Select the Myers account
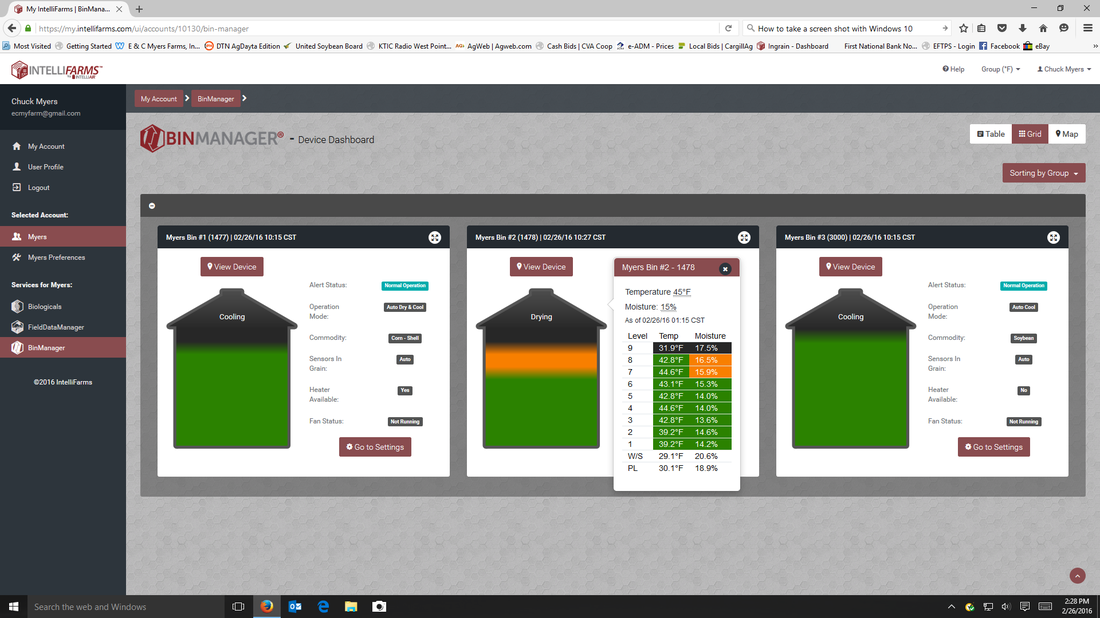The image size is (1100, 618). 63,237
